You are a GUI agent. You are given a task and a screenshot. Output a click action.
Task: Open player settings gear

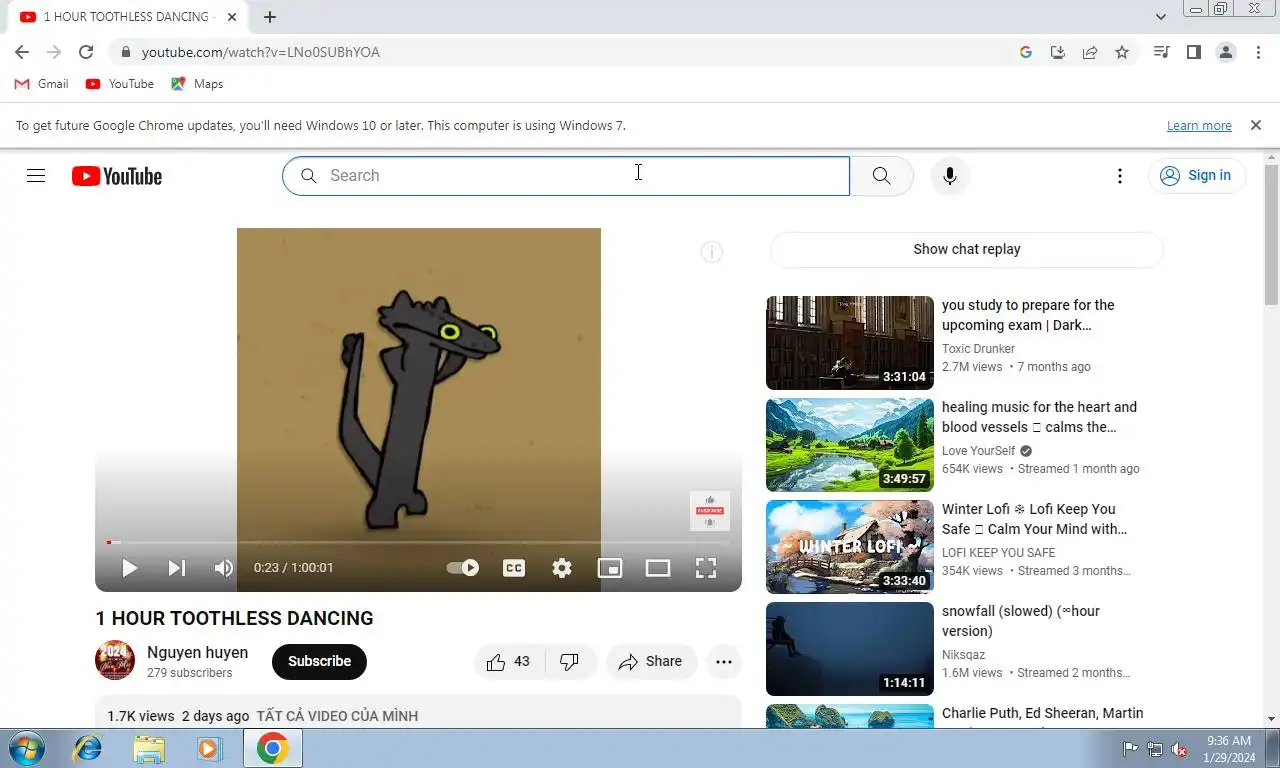562,568
